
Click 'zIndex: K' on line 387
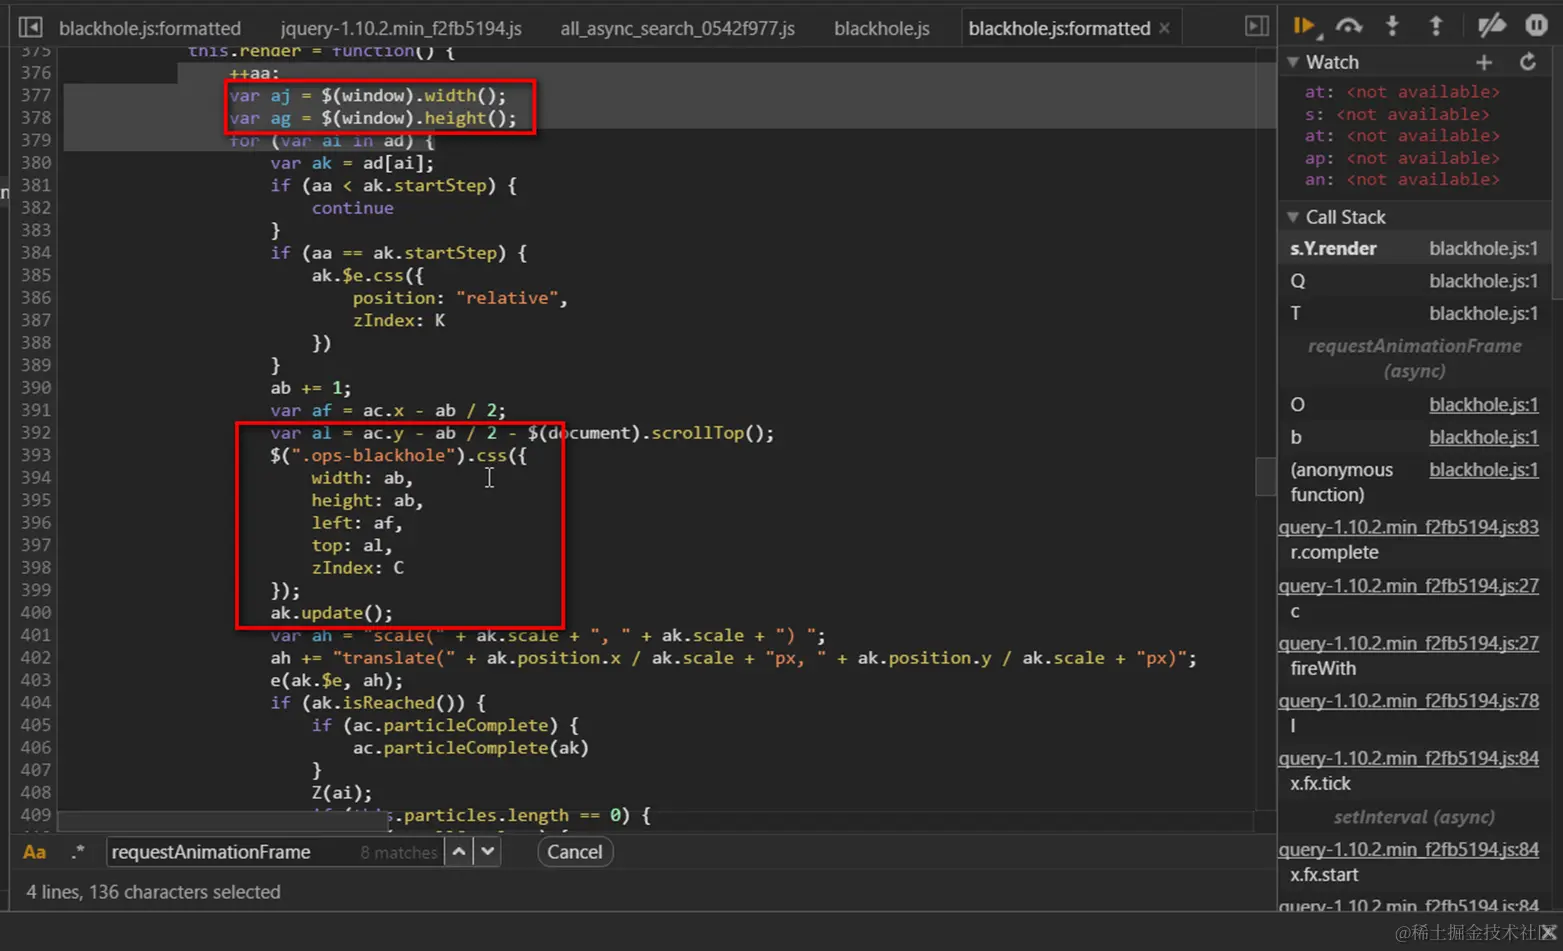(398, 321)
